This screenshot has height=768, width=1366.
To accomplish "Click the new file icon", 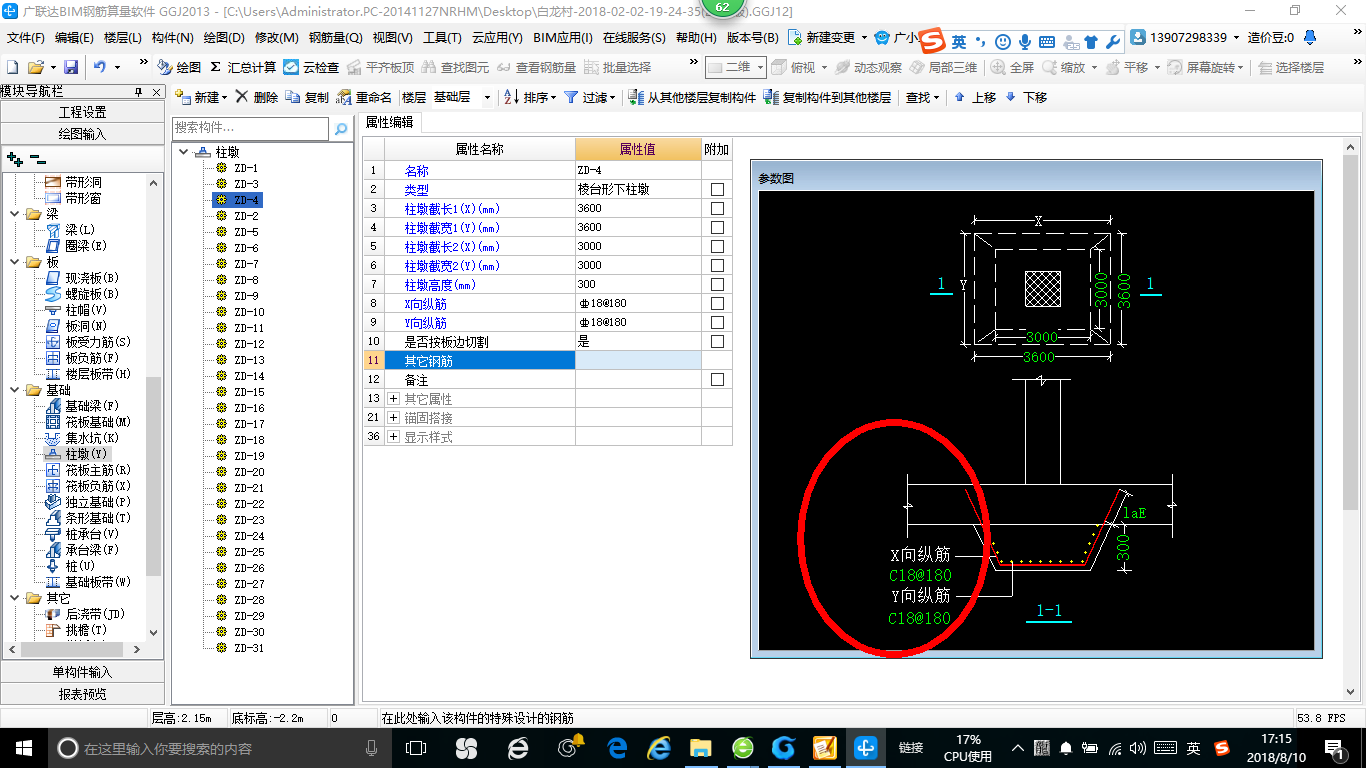I will click(x=13, y=67).
